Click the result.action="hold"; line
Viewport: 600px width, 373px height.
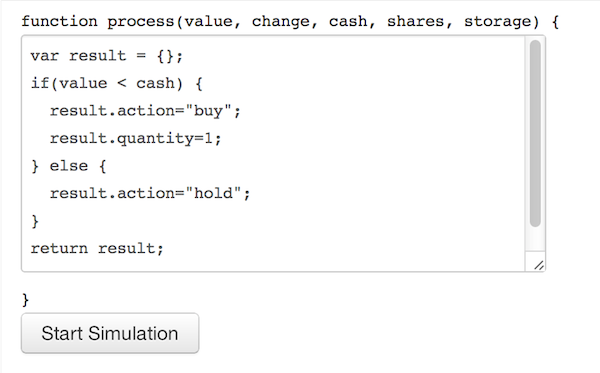tap(150, 194)
